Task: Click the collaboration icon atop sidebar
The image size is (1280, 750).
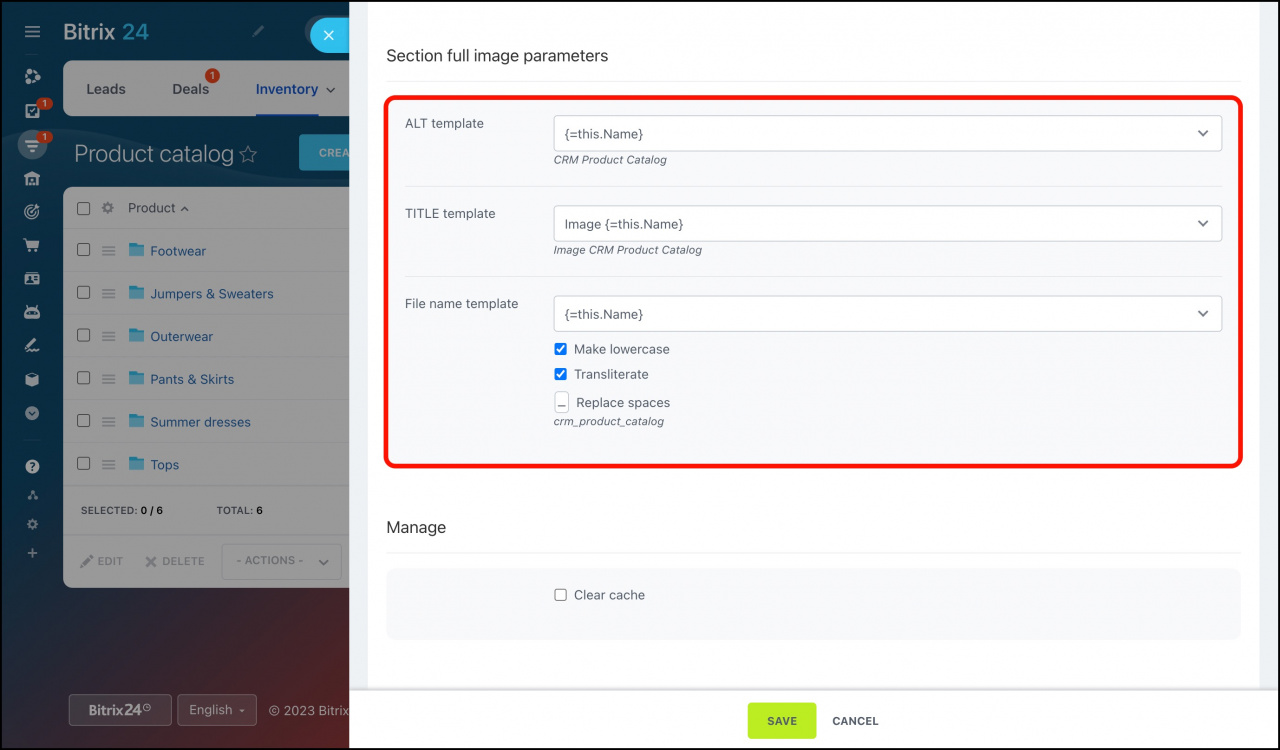Action: [x=32, y=77]
